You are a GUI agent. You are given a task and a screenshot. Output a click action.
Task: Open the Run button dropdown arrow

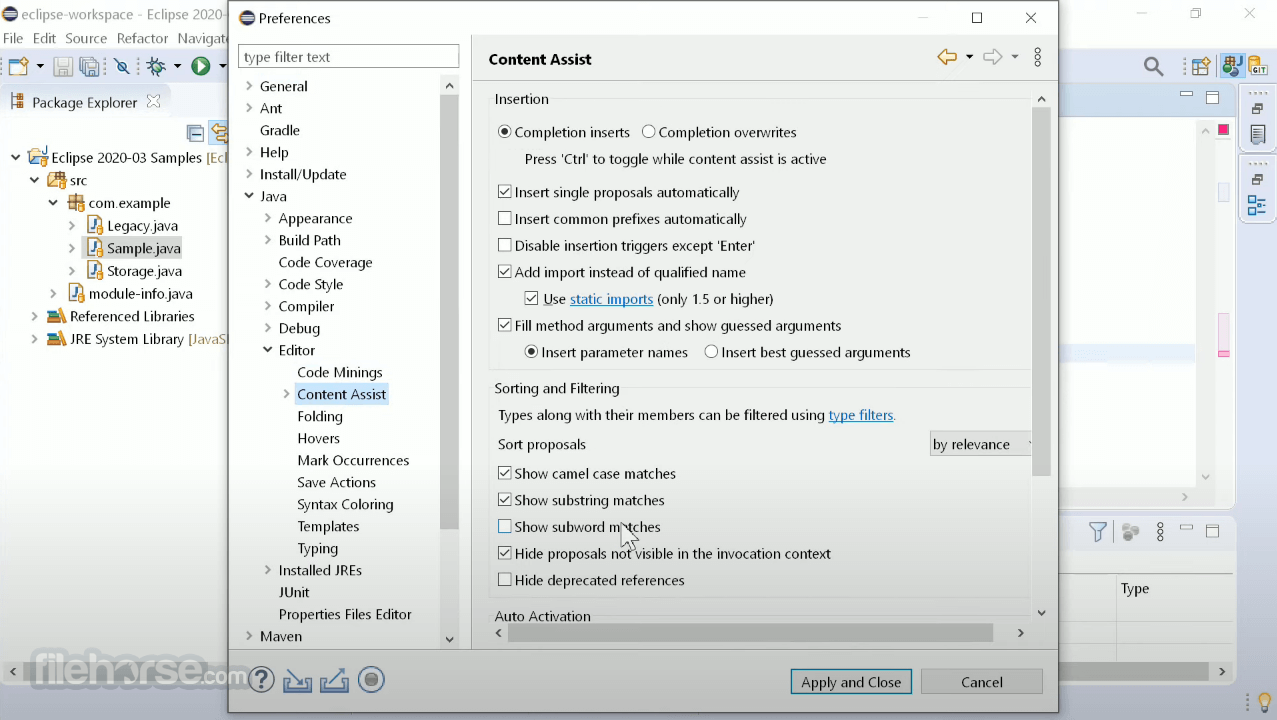click(x=221, y=67)
